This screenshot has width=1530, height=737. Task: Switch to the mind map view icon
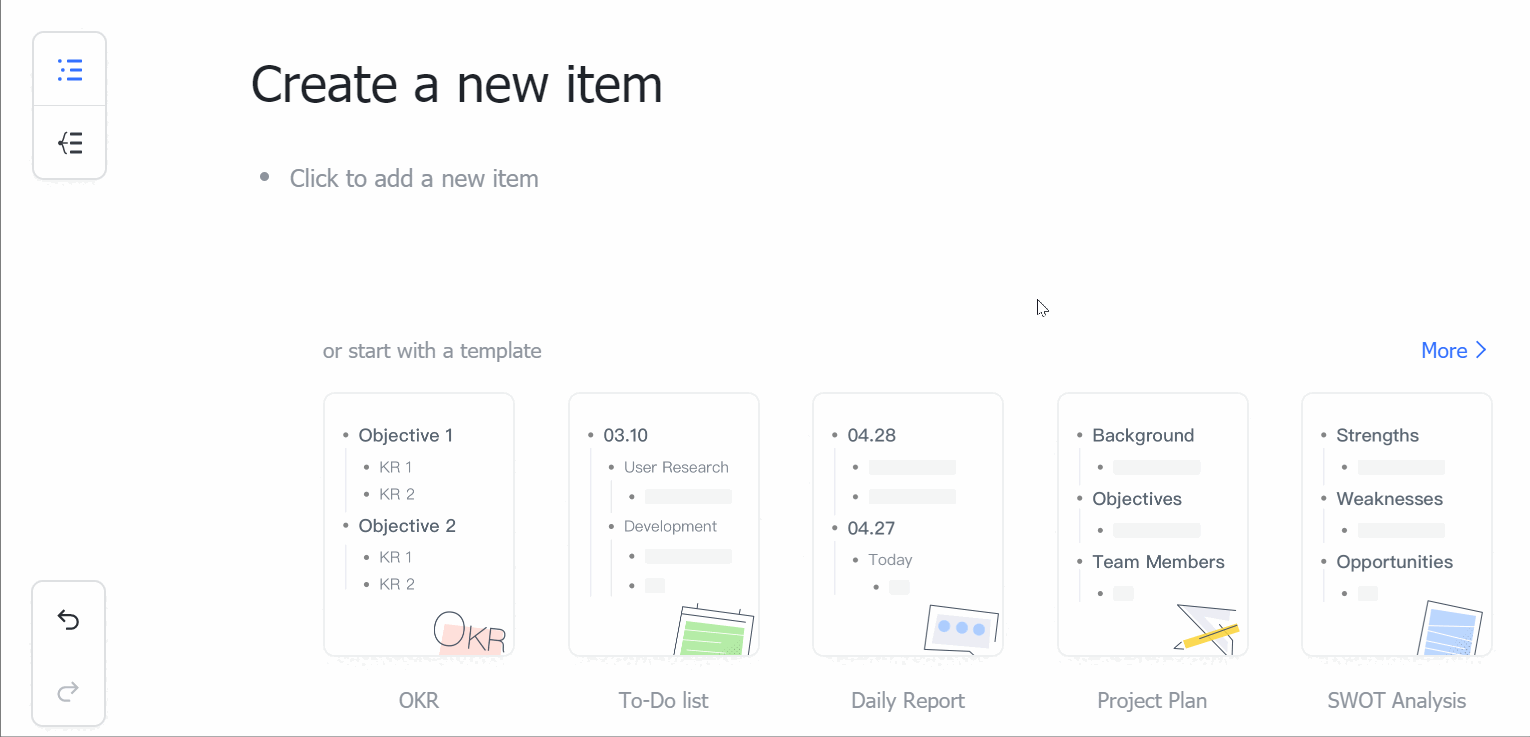pos(69,143)
